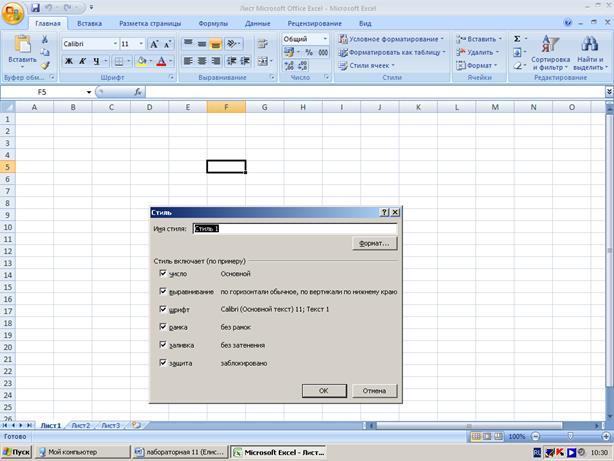Click the Paste (Вставить) icon
Screen dimensions: 614x461
22,44
